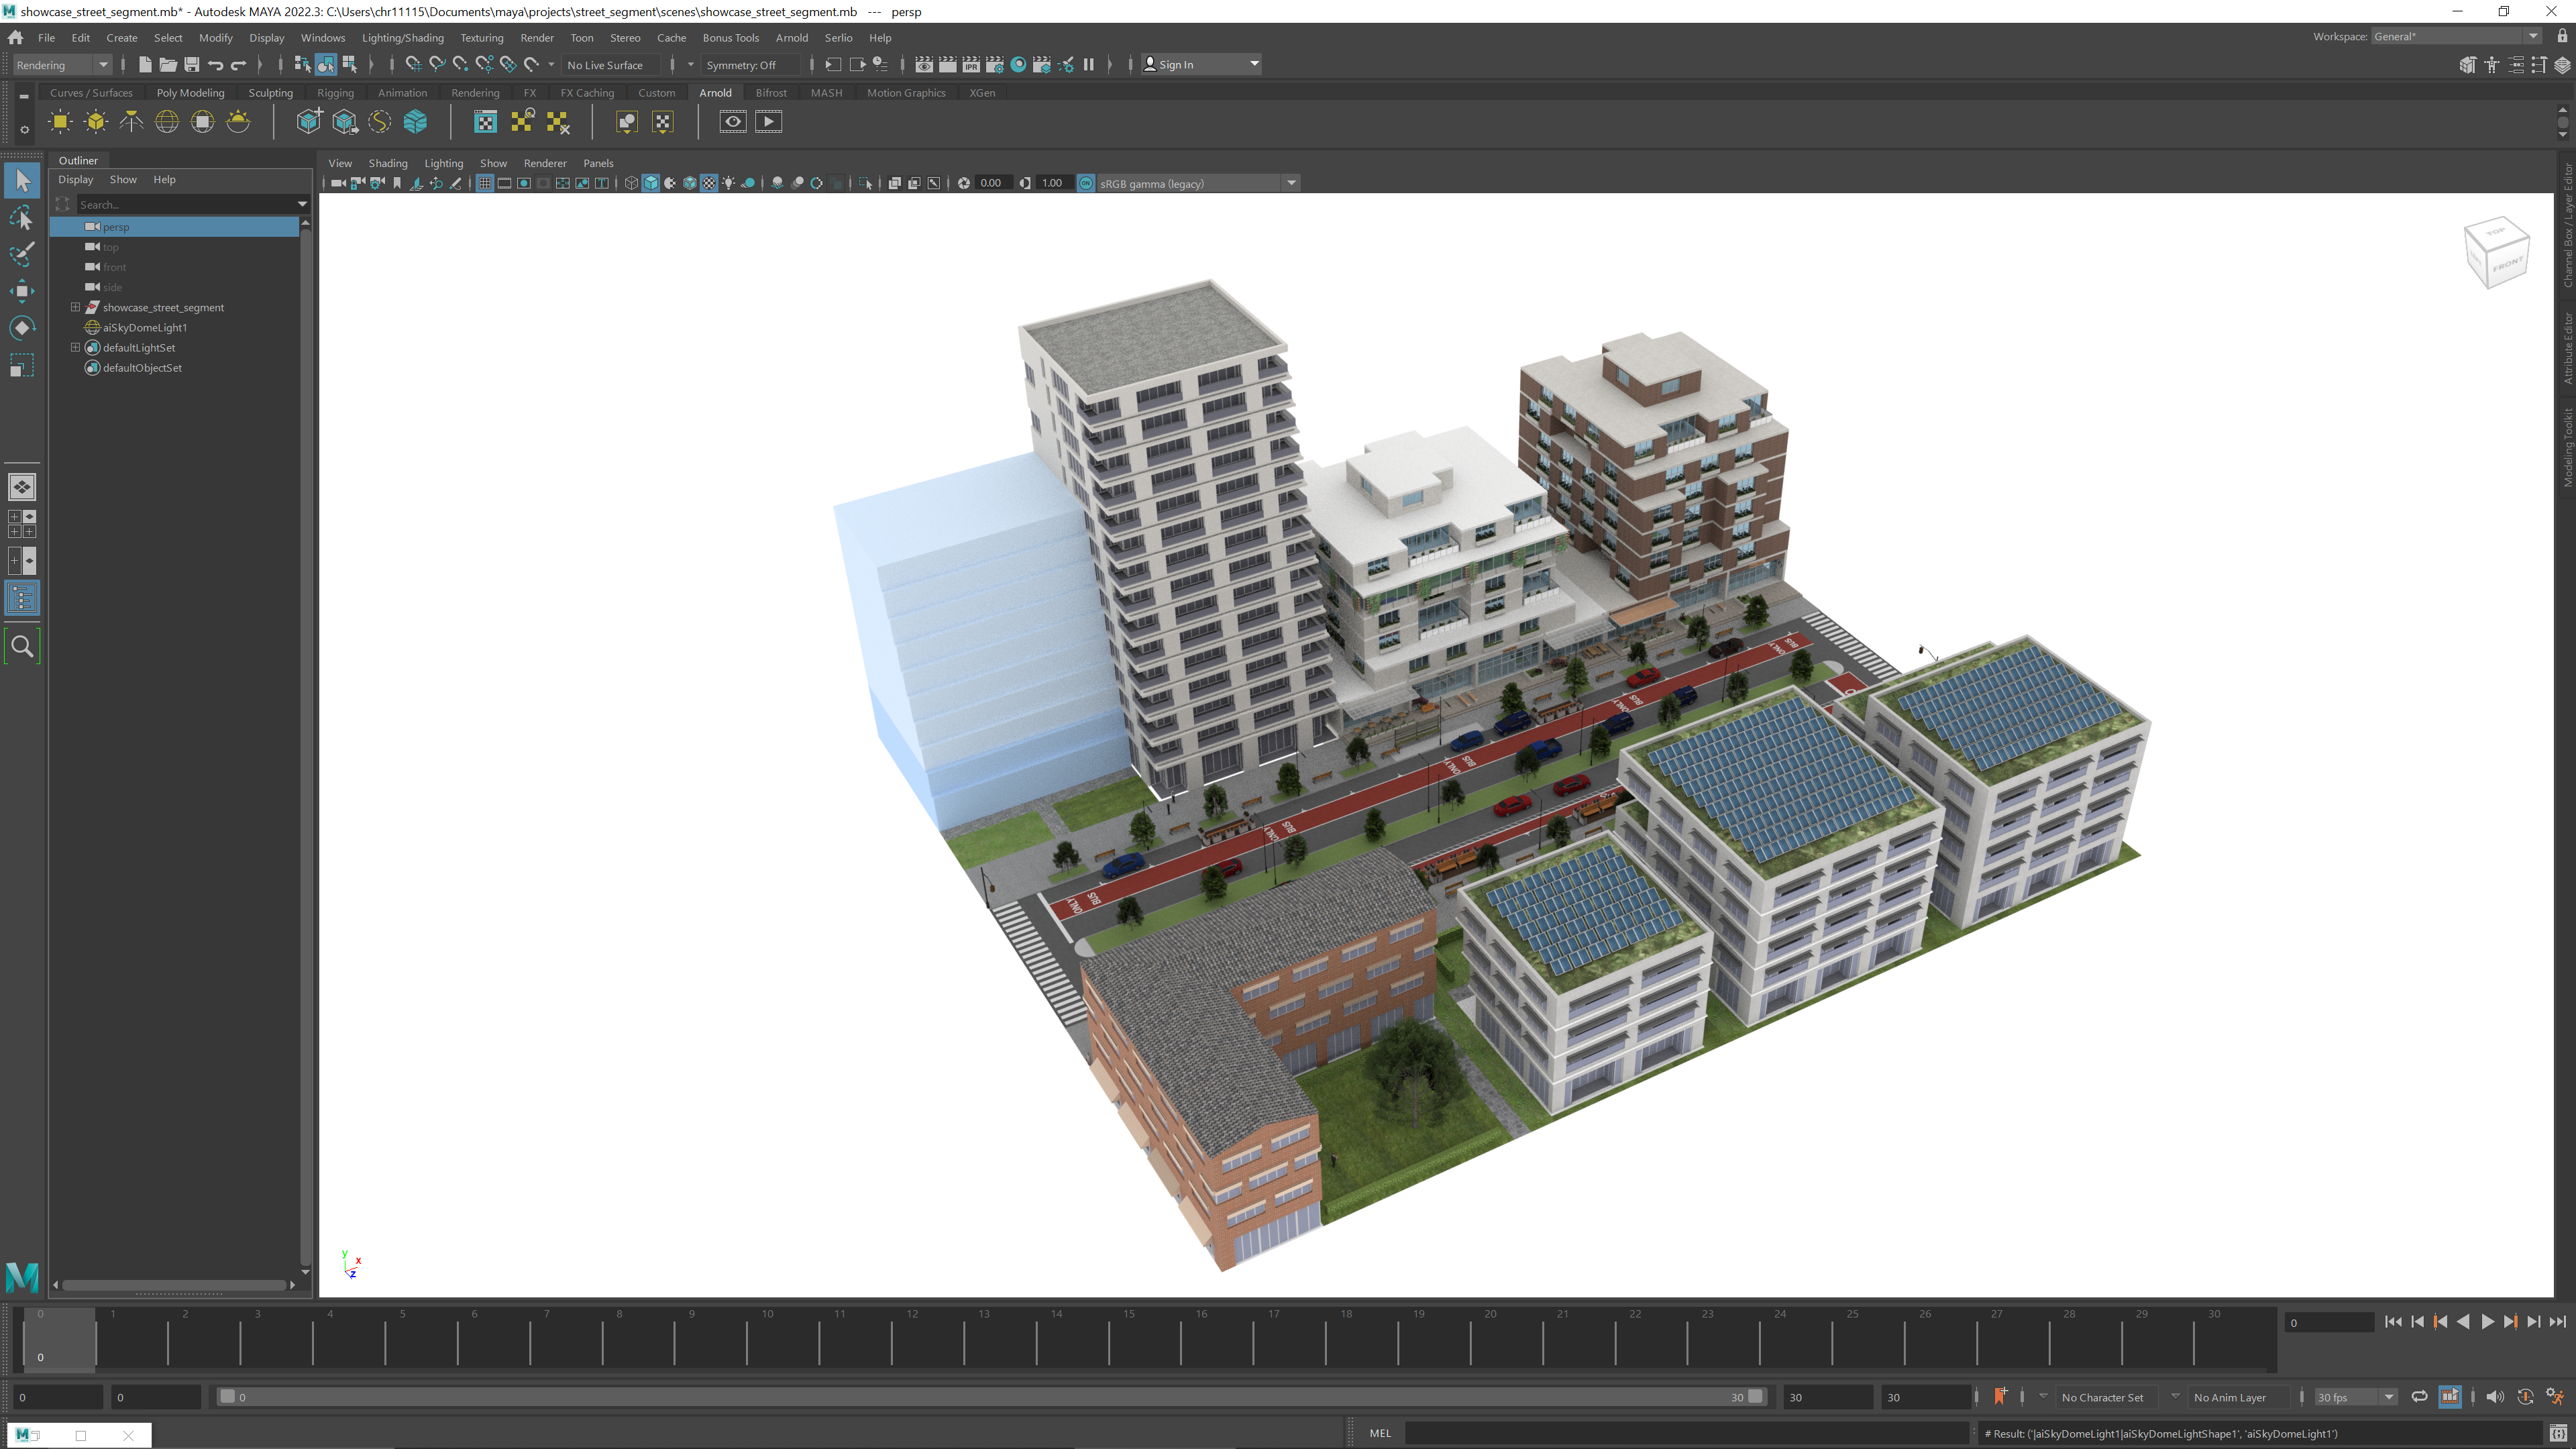Open the Symmetry: Off dropdown
Screen dimensions: 2576x1449
tap(750, 65)
